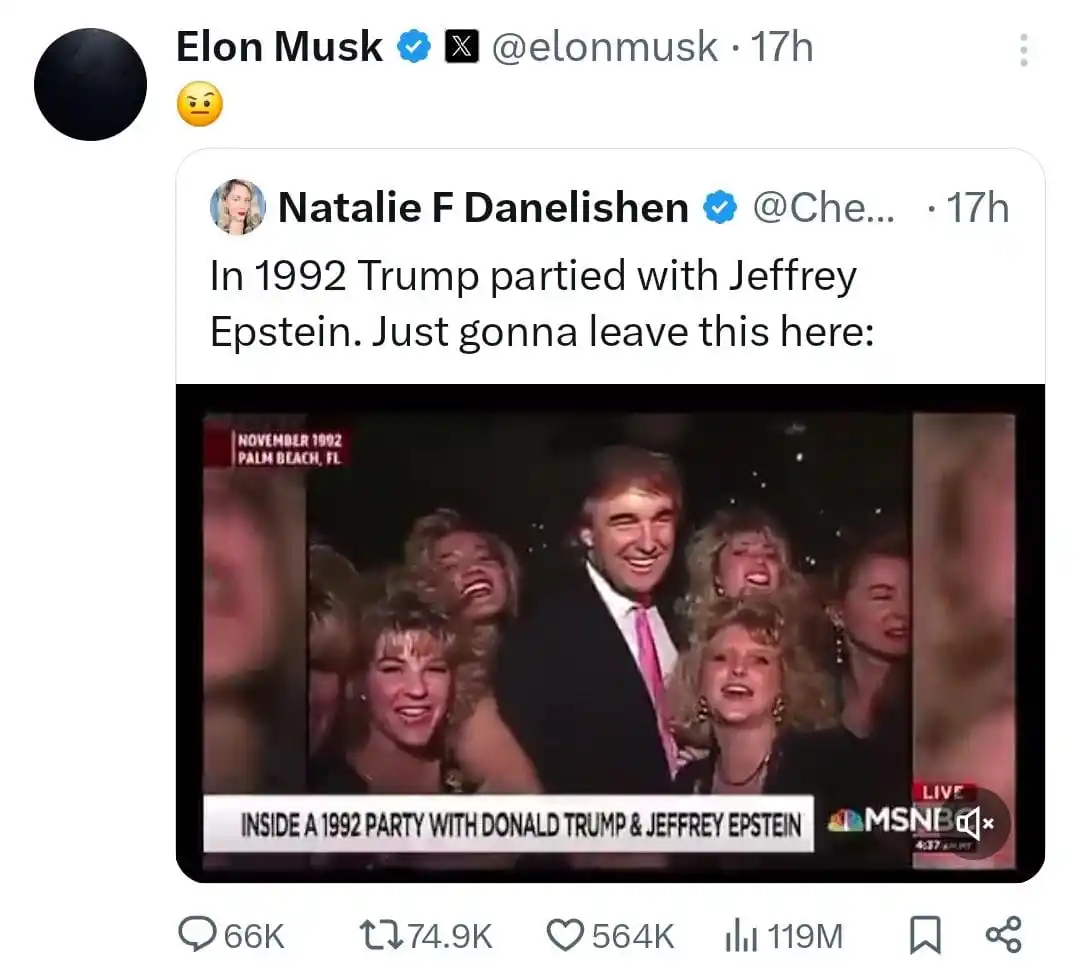Click the share icon for the post
This screenshot has height=964, width=1078.
(x=1003, y=935)
